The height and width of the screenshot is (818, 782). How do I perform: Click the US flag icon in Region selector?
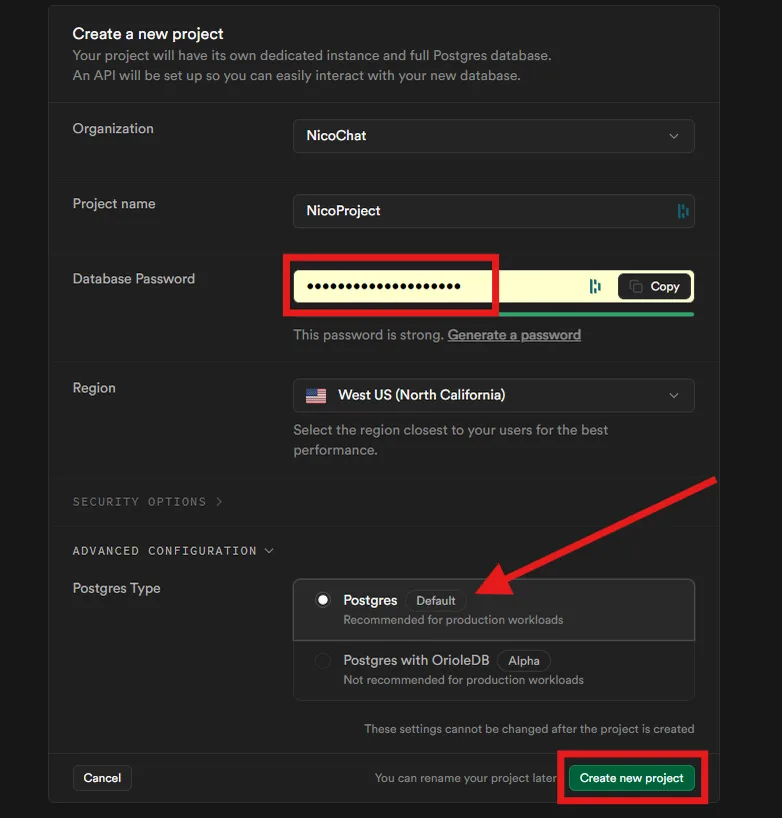pyautogui.click(x=316, y=395)
